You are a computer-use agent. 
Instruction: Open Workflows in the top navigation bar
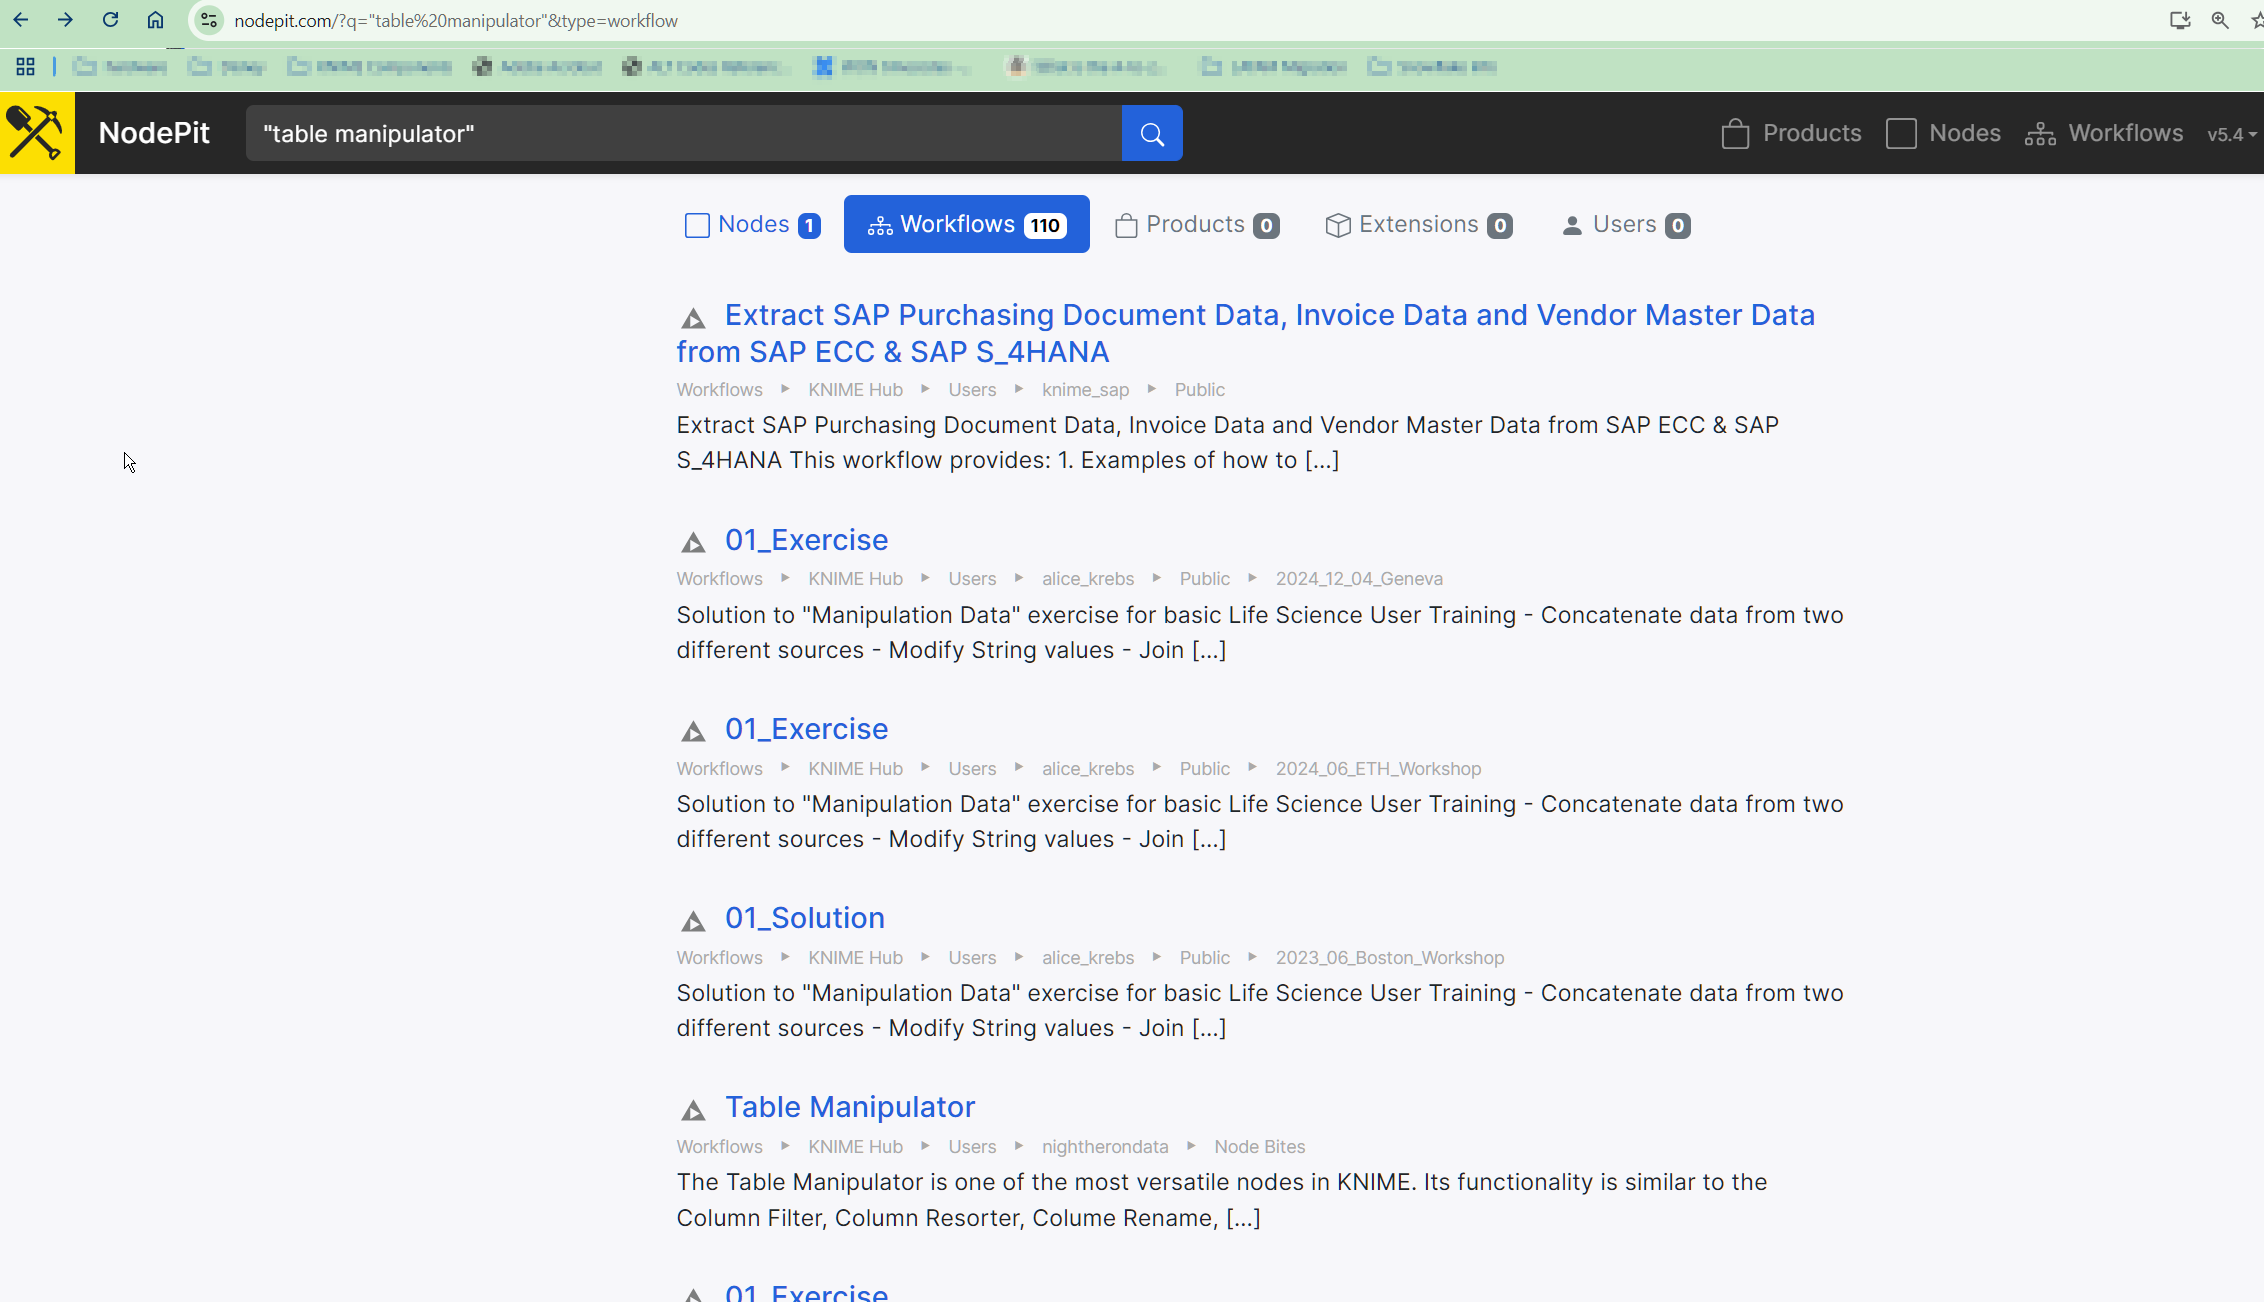(x=2104, y=133)
